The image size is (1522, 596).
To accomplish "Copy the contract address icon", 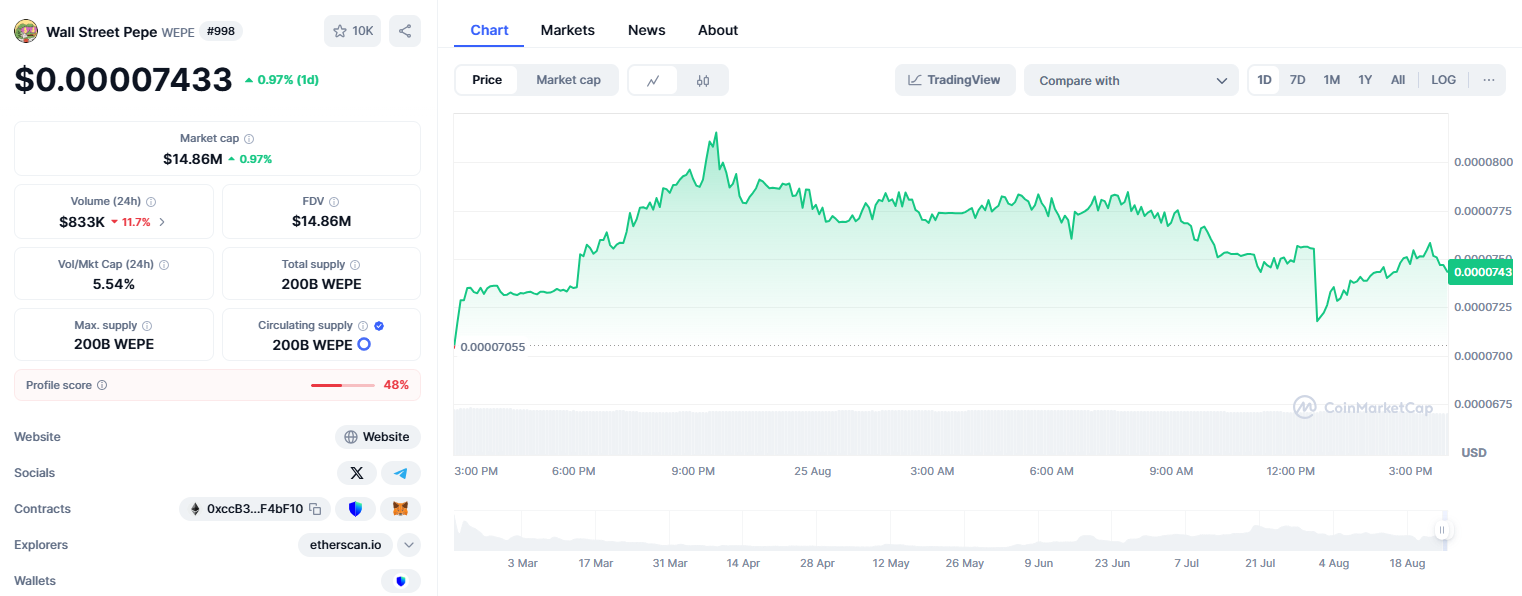I will (314, 509).
